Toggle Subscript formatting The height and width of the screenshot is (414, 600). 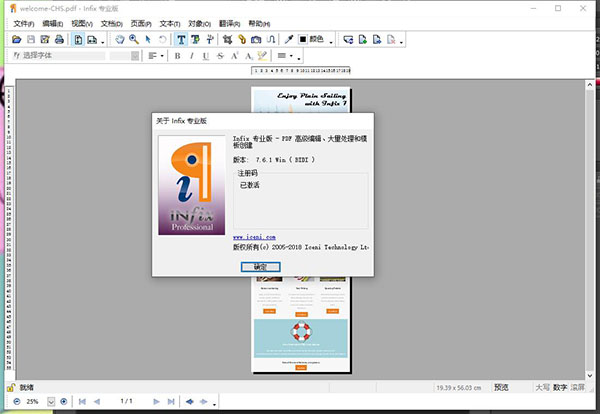pyautogui.click(x=249, y=56)
